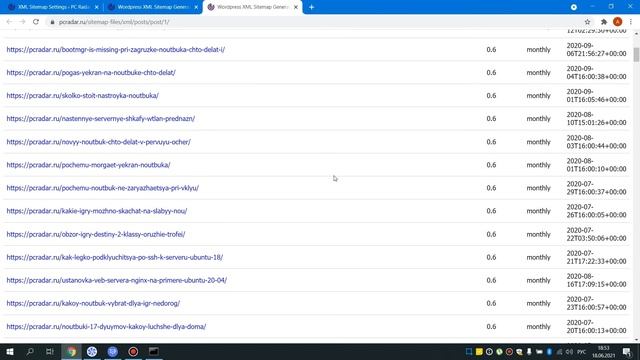Open the podklyuchitsya-po-ssh ubuntu-18 link

[x=115, y=258]
